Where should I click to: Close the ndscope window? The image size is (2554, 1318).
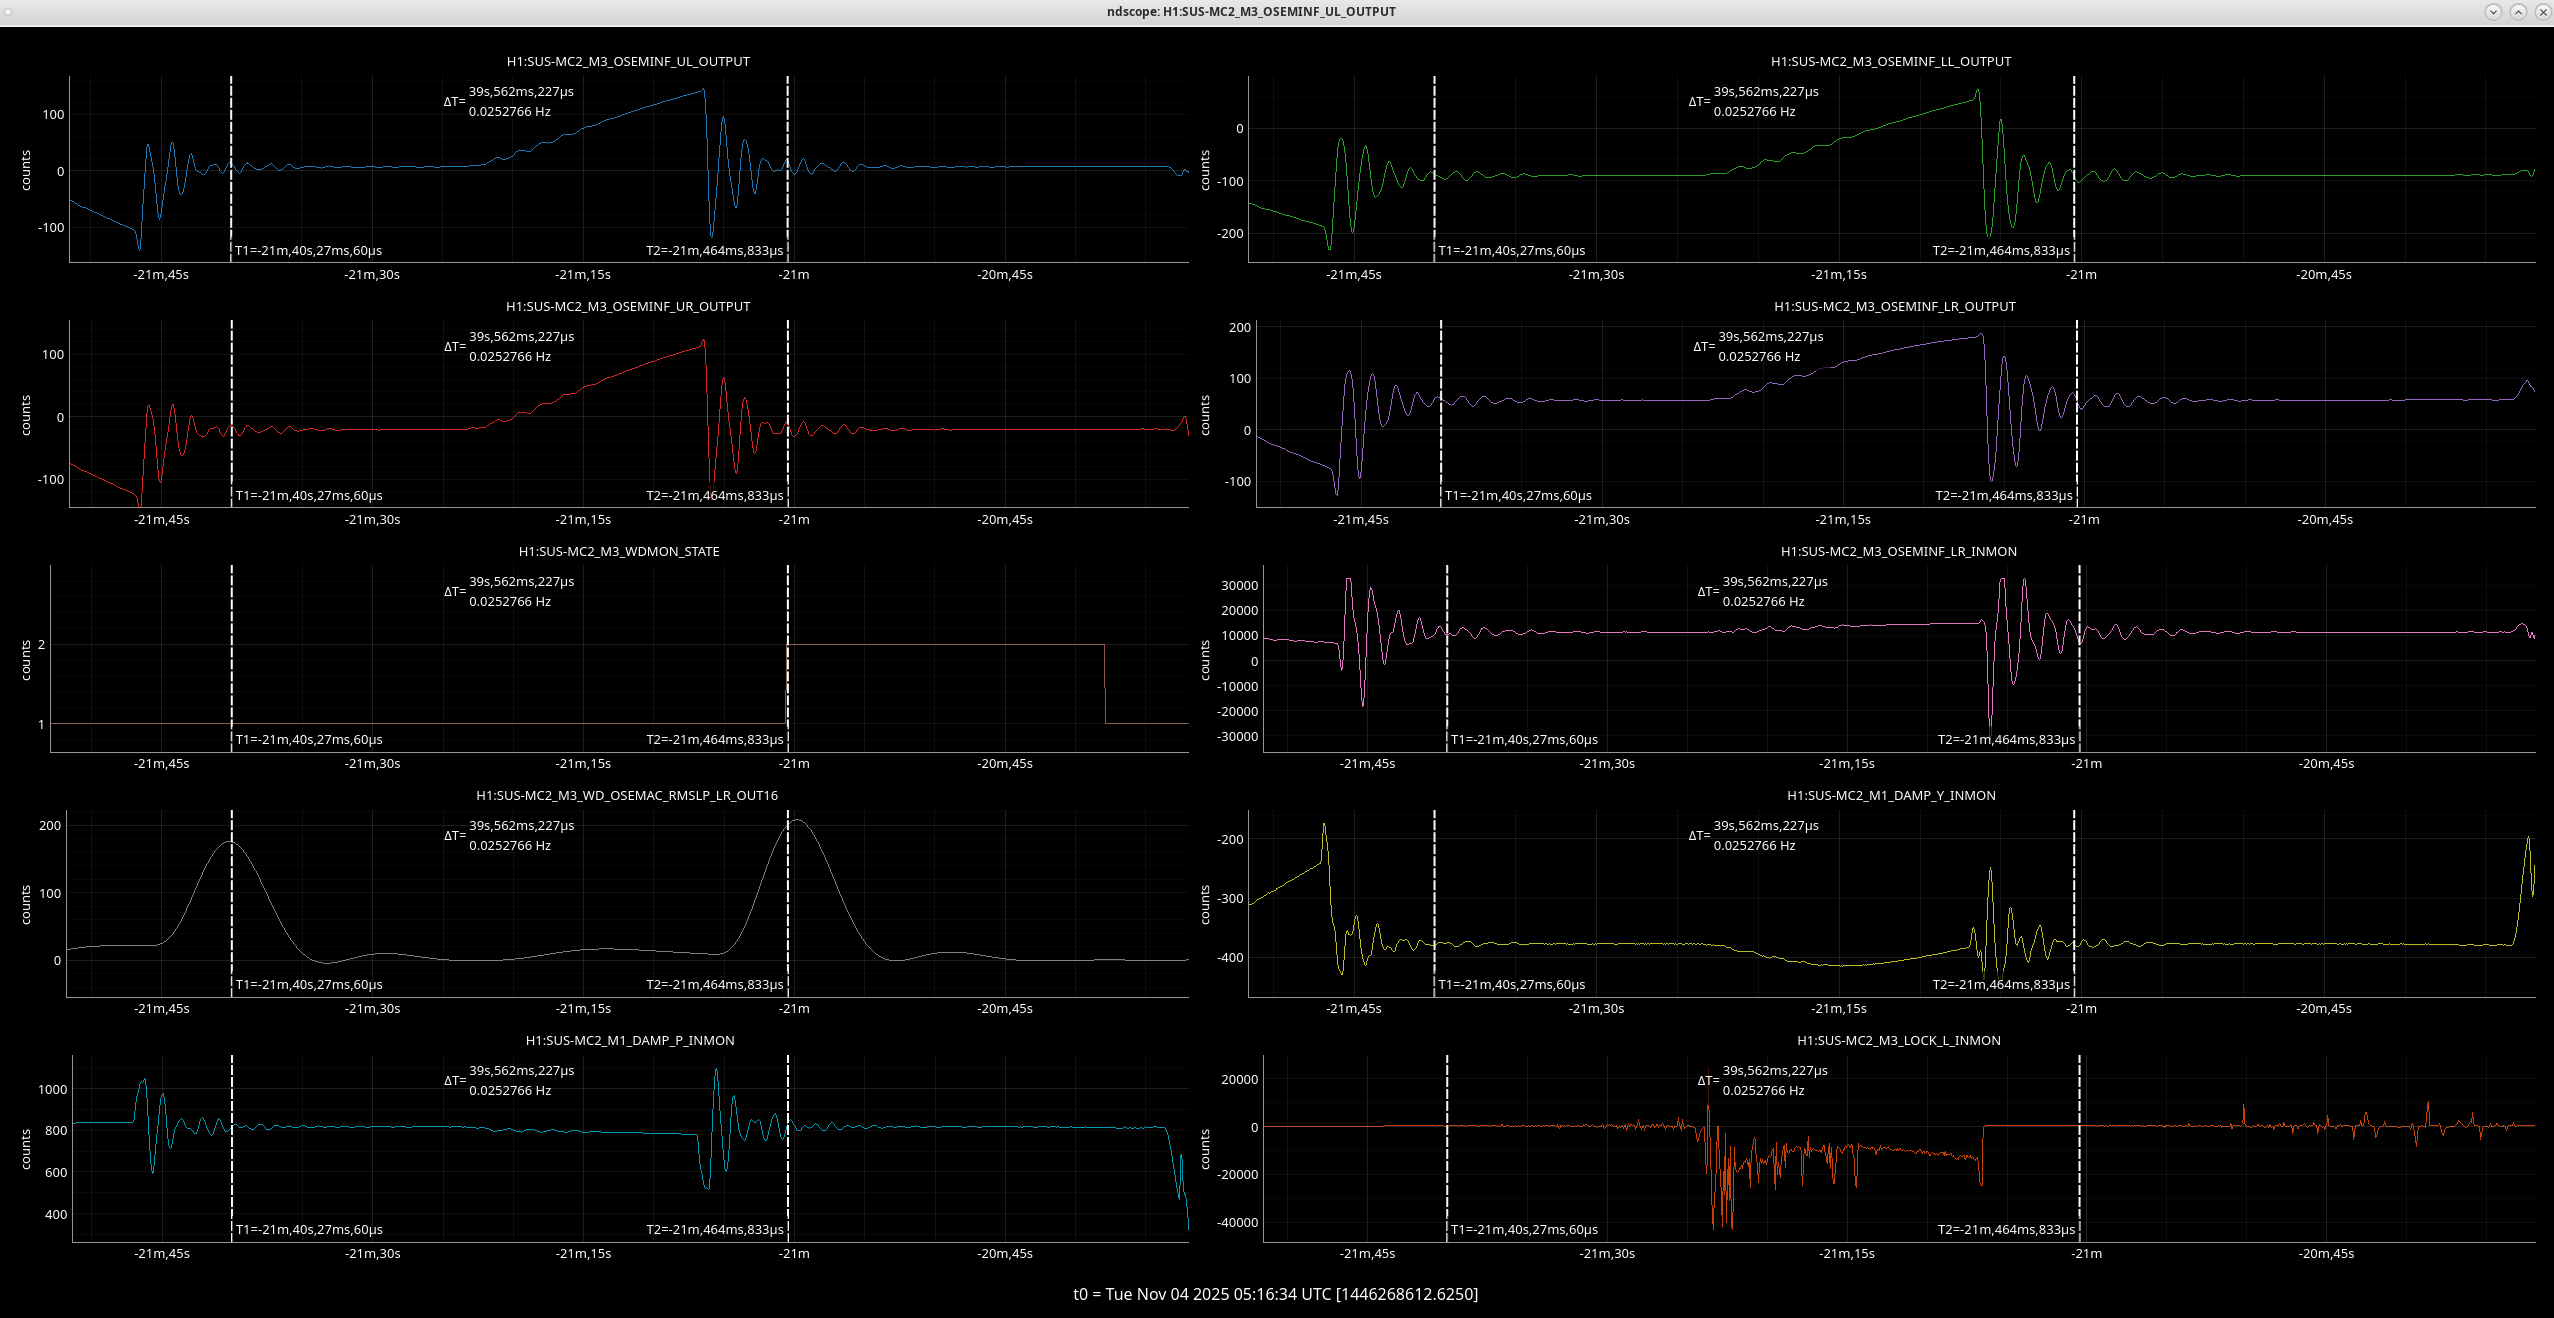2543,12
